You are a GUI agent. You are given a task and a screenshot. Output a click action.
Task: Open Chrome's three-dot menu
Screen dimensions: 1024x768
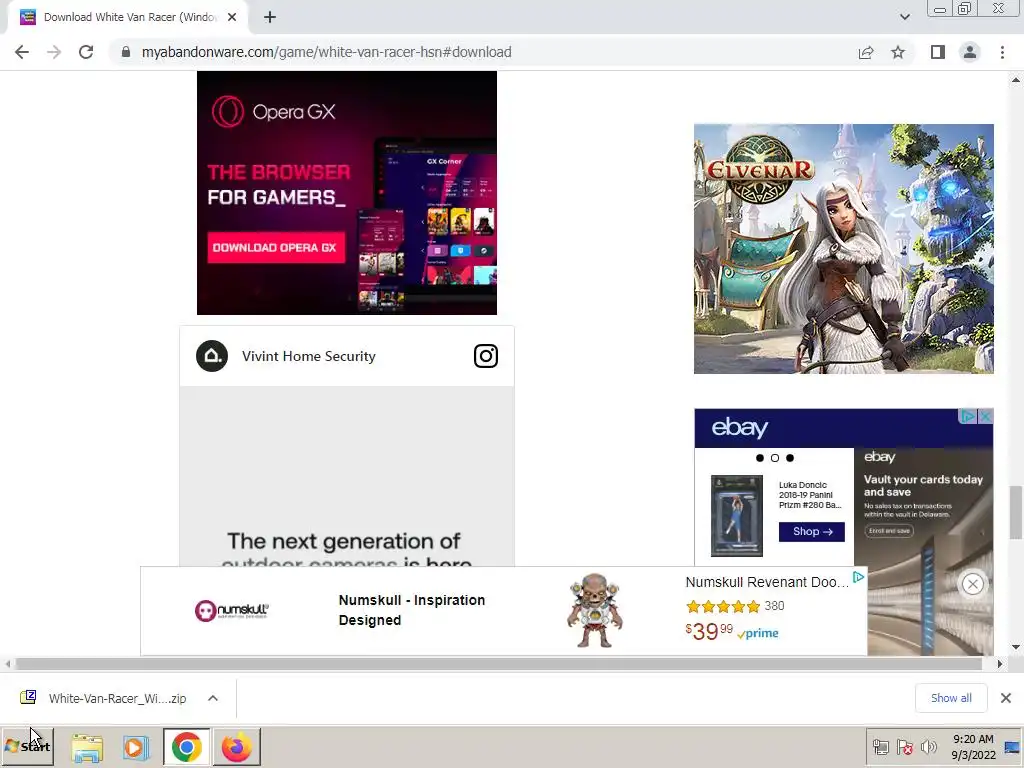(1002, 52)
